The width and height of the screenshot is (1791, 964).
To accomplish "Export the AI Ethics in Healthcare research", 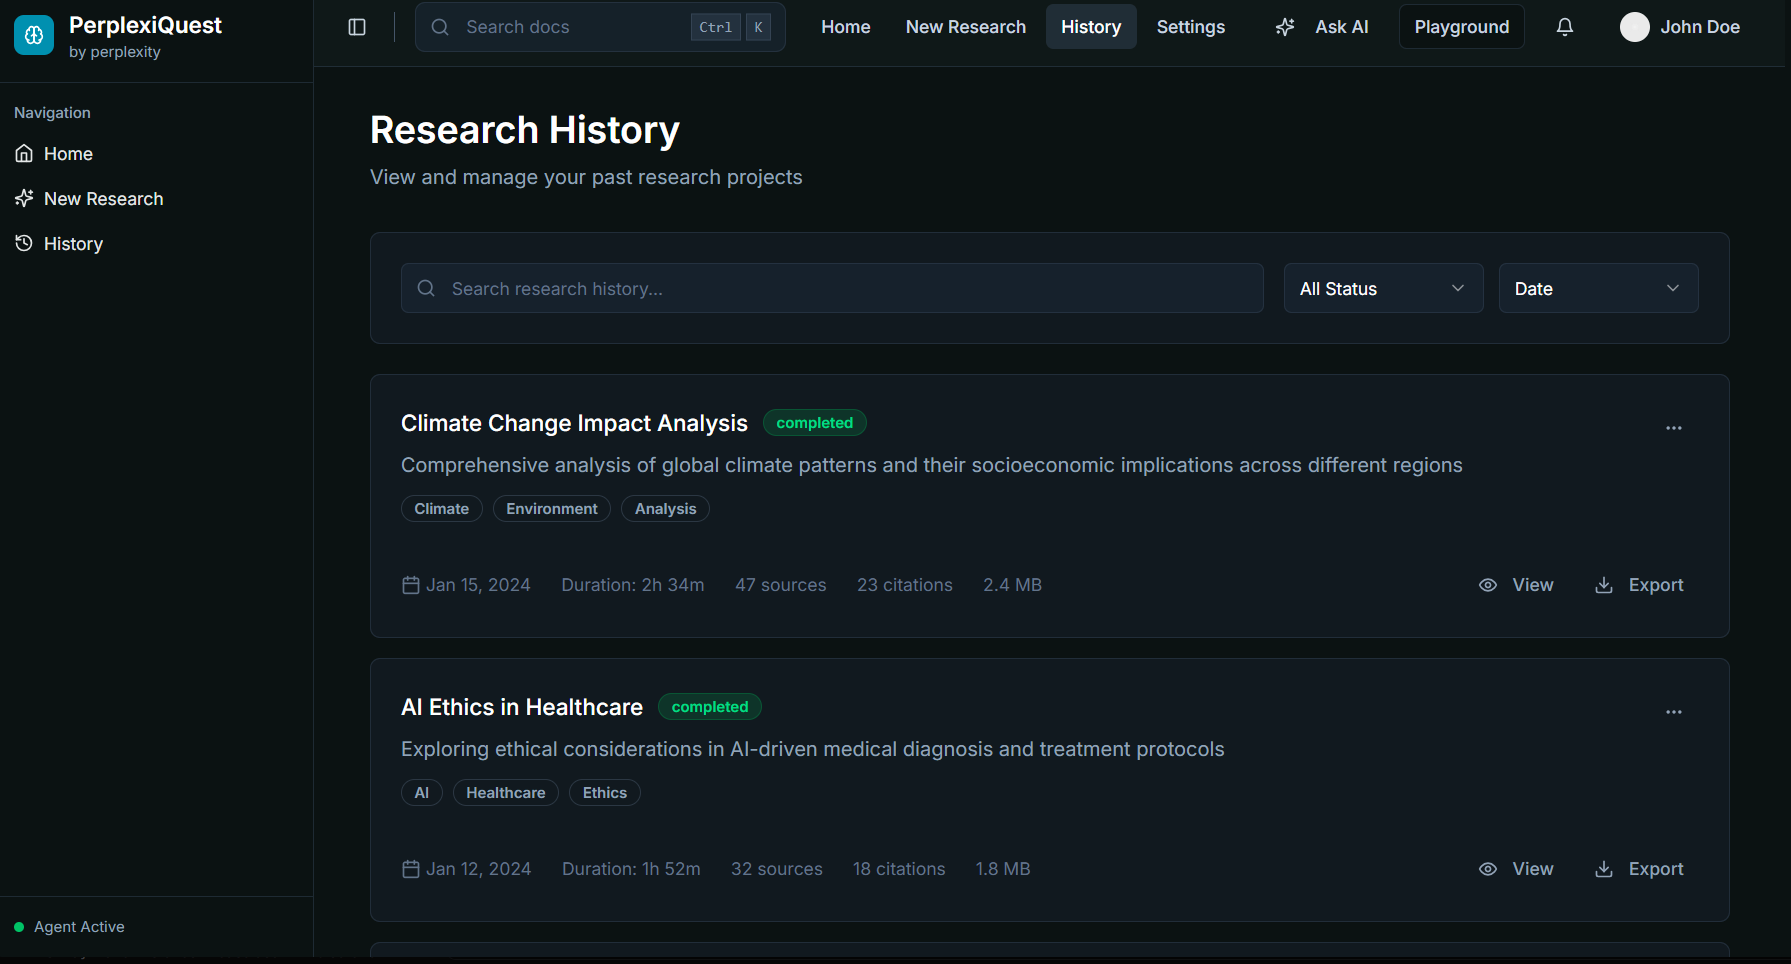I will tap(1639, 869).
